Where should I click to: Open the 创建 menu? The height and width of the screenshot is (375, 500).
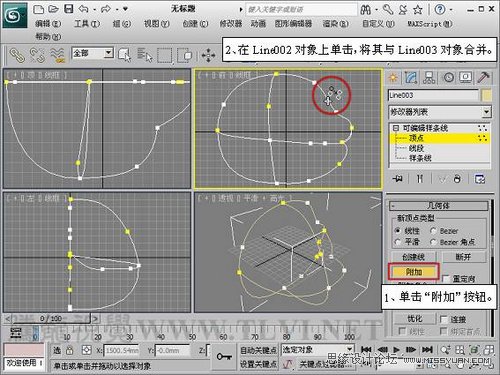(x=195, y=24)
